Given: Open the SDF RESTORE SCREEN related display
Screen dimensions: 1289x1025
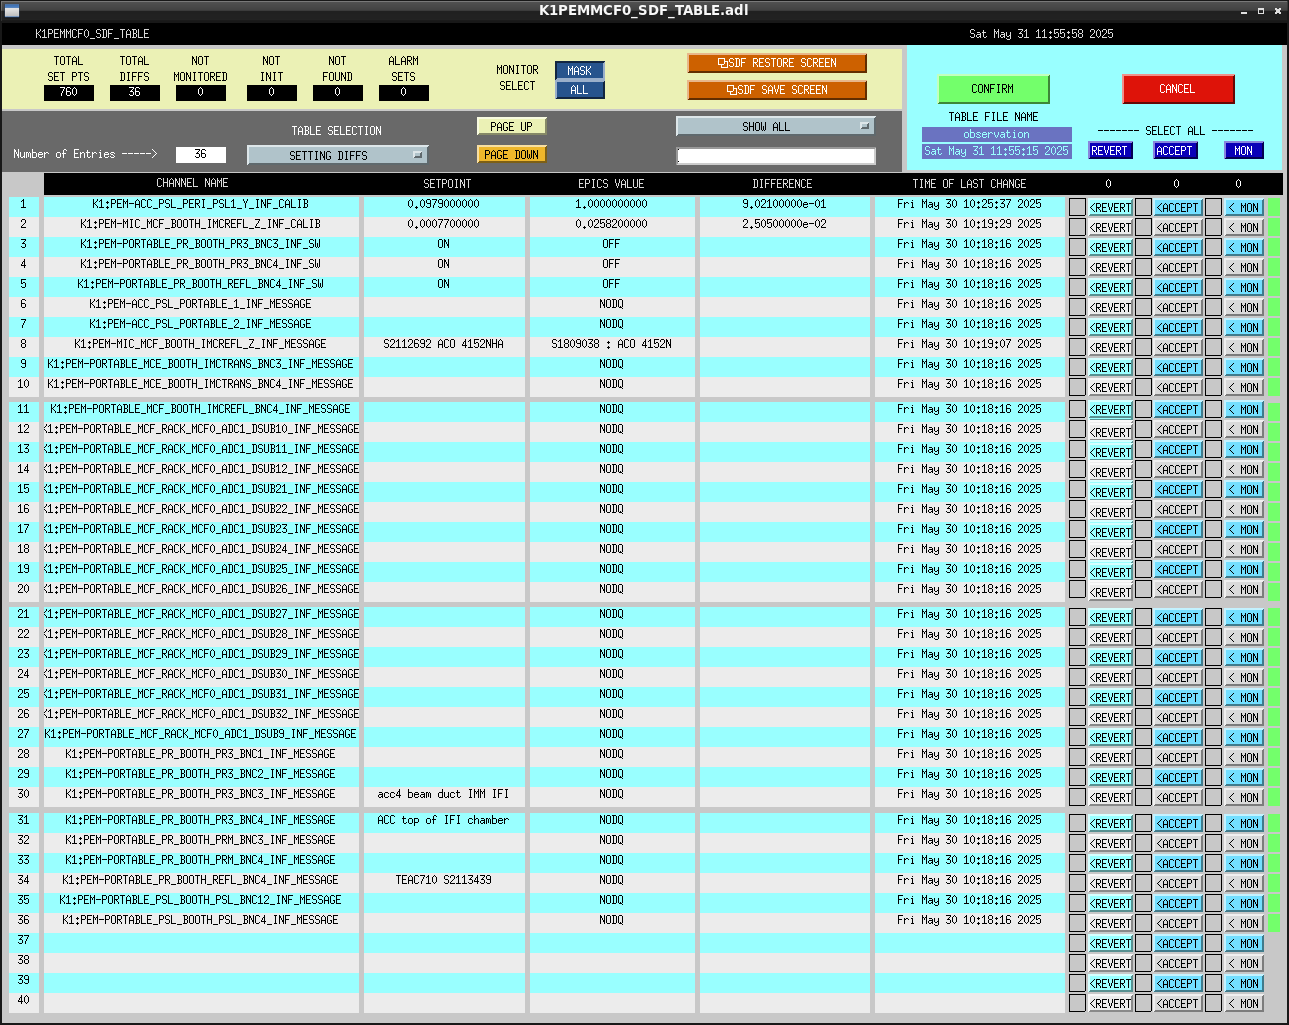Looking at the screenshot, I should tap(777, 63).
